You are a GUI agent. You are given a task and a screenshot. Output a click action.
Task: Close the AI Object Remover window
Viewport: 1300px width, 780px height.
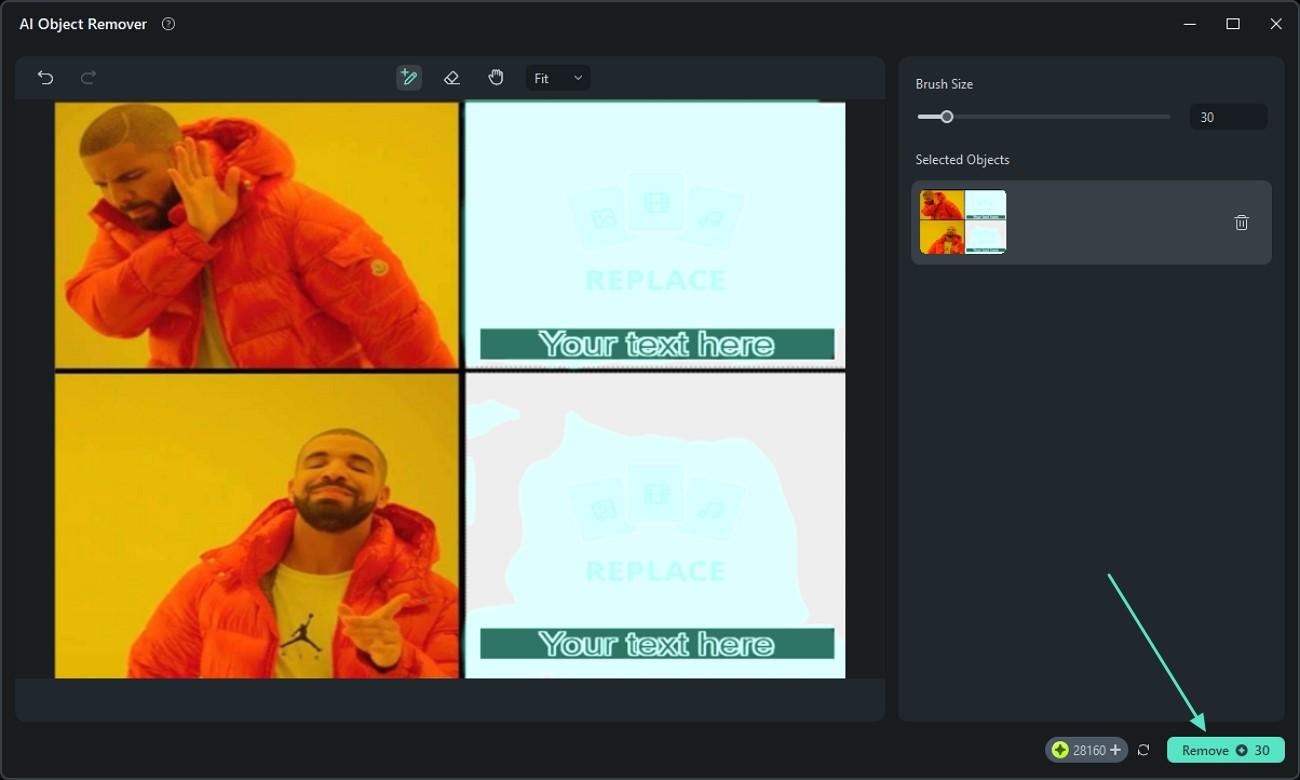1276,24
